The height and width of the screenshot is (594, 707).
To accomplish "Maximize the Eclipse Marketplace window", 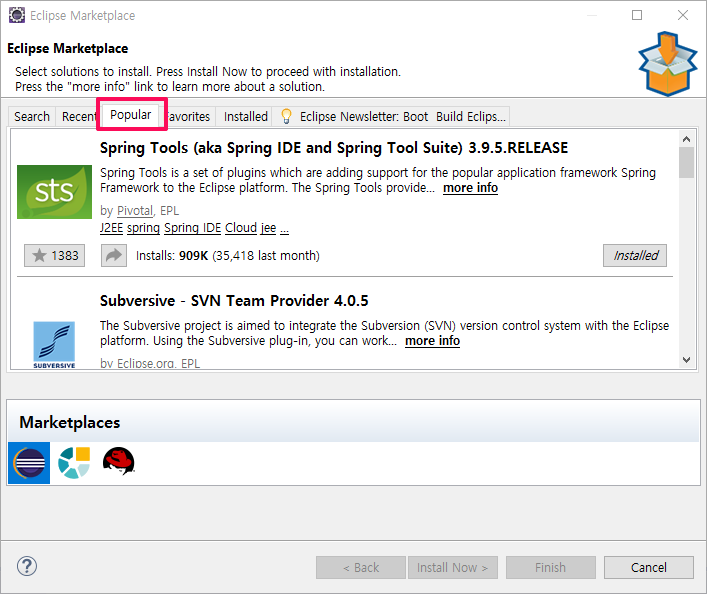I will [x=637, y=15].
